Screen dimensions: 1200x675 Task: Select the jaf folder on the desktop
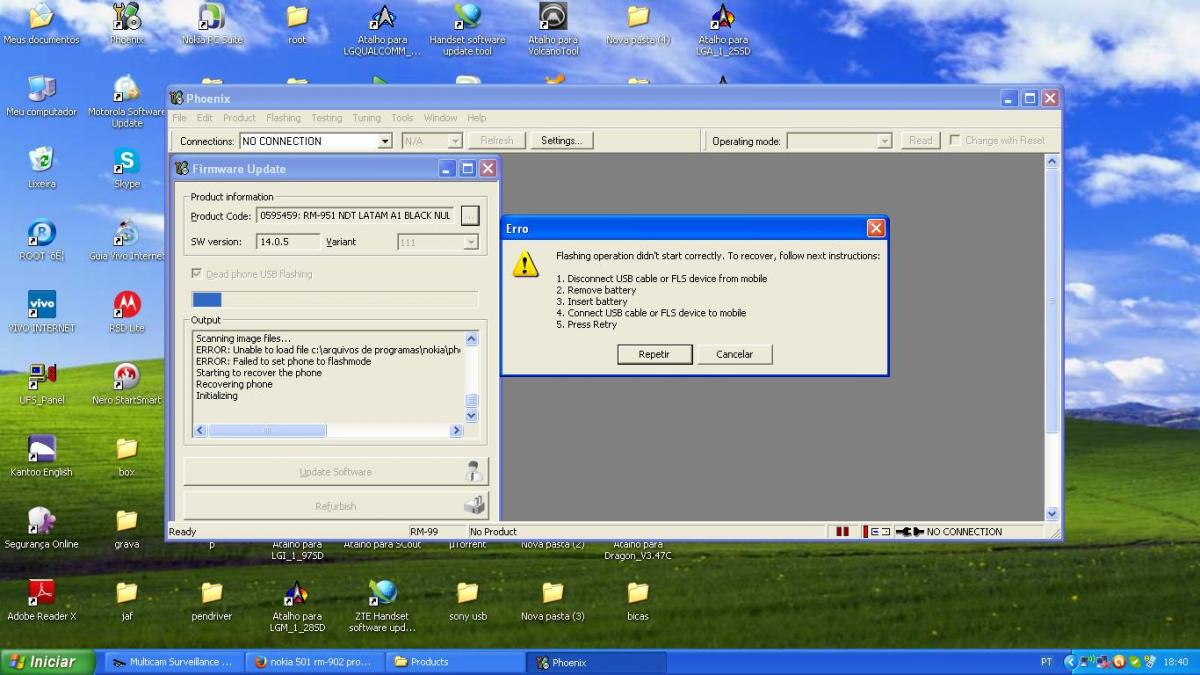[x=127, y=600]
